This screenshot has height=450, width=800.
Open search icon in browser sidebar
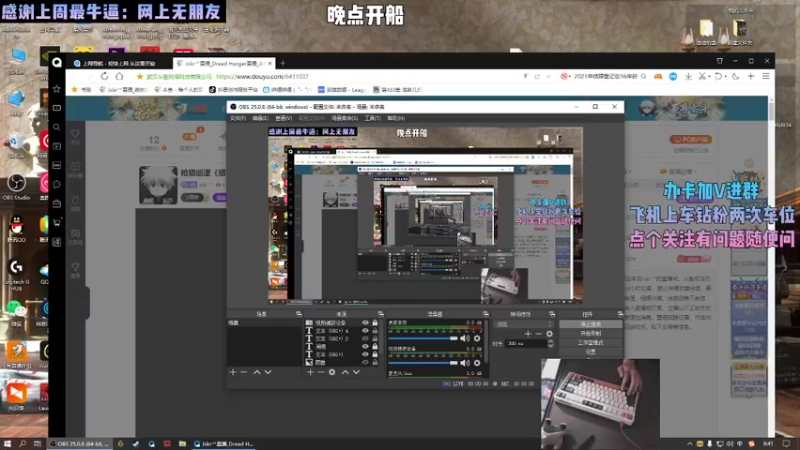[57, 128]
